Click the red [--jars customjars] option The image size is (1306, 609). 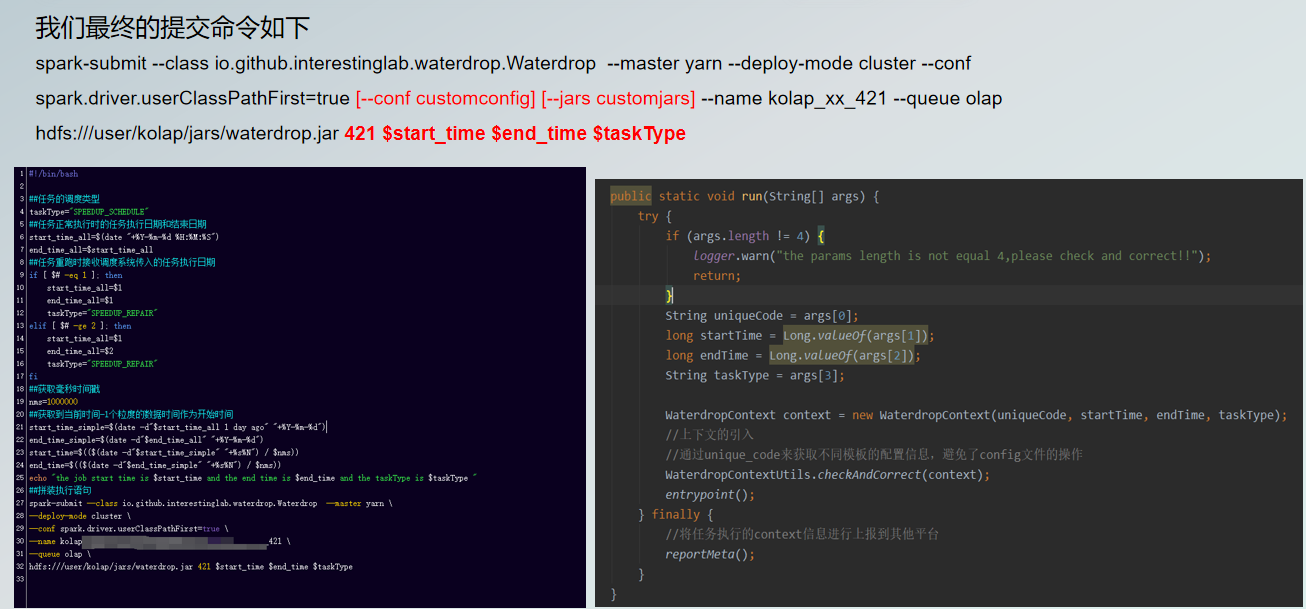[x=618, y=98]
